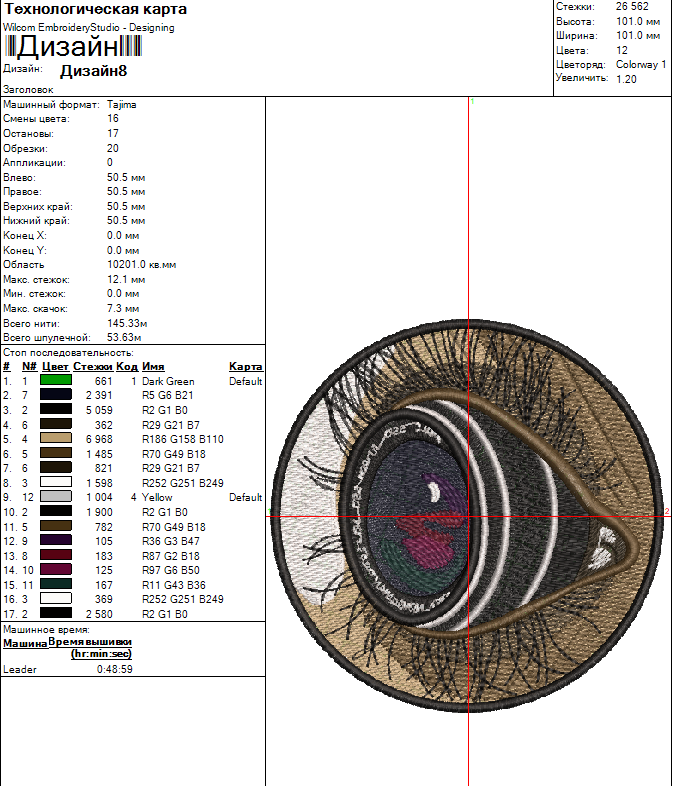Click the 'Технологическая карта' title
This screenshot has height=786, width=674.
point(96,9)
